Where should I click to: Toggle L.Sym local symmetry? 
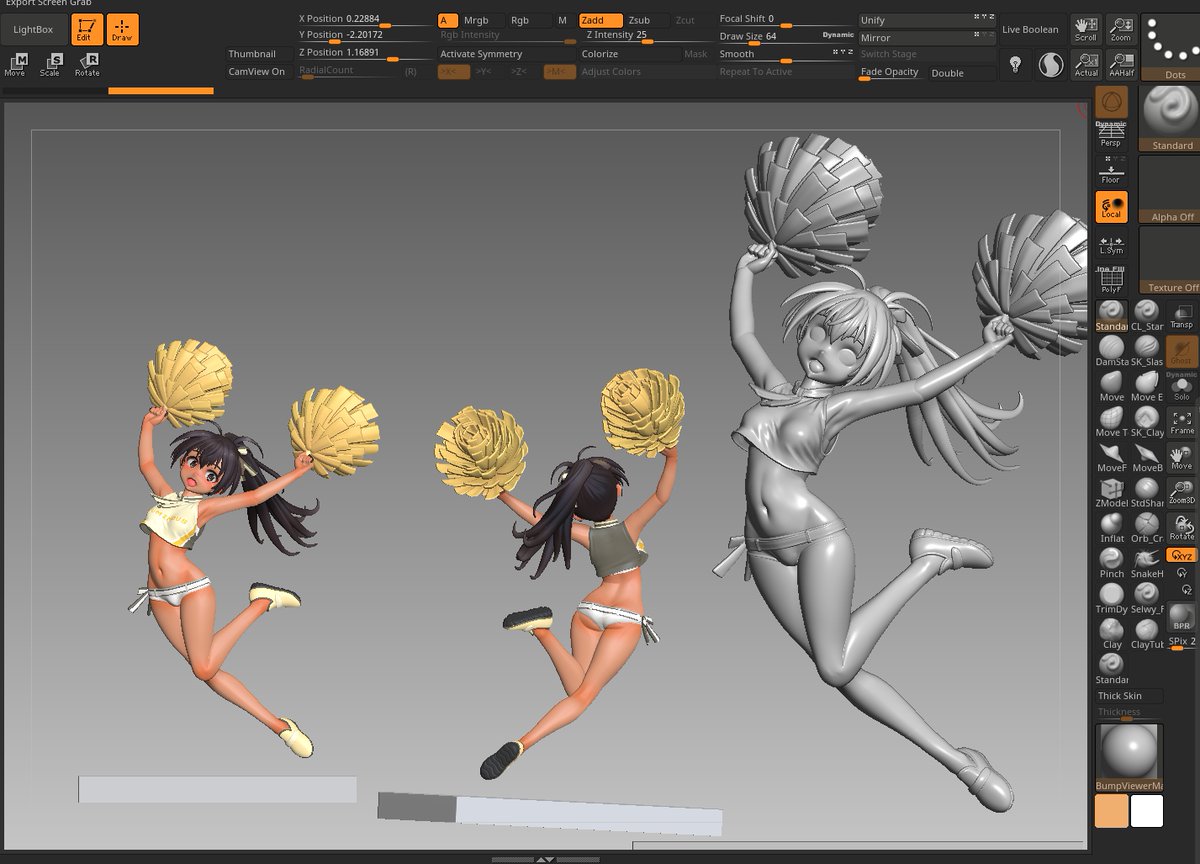(x=1110, y=245)
